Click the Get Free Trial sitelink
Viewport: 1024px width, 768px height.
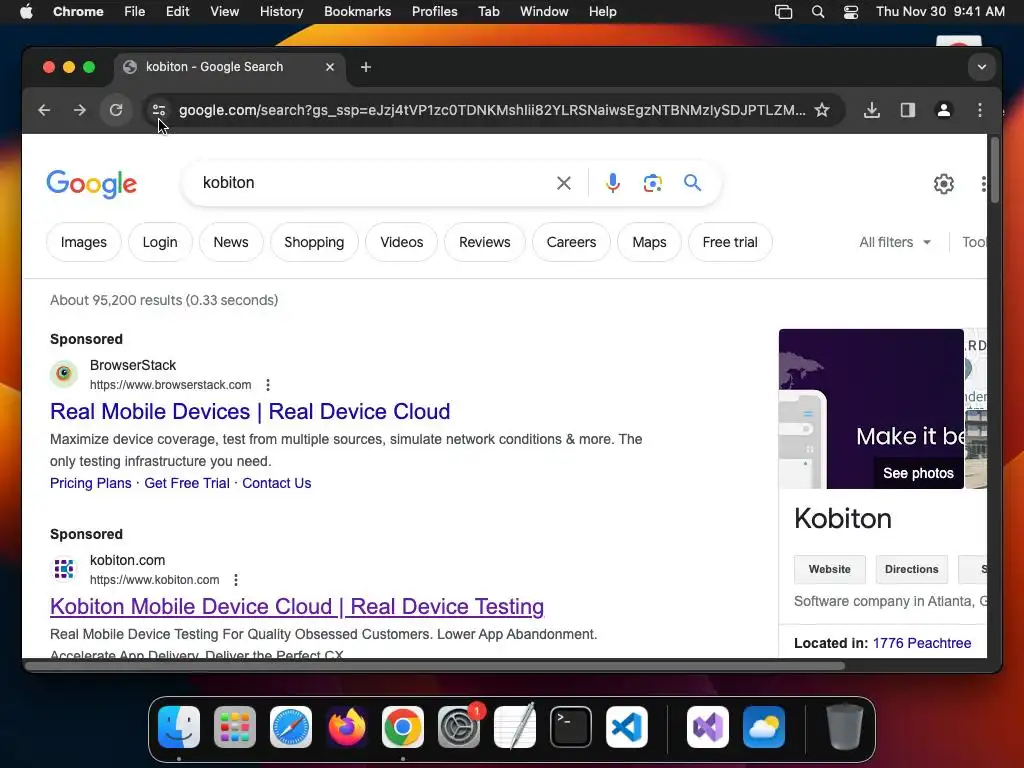(187, 483)
